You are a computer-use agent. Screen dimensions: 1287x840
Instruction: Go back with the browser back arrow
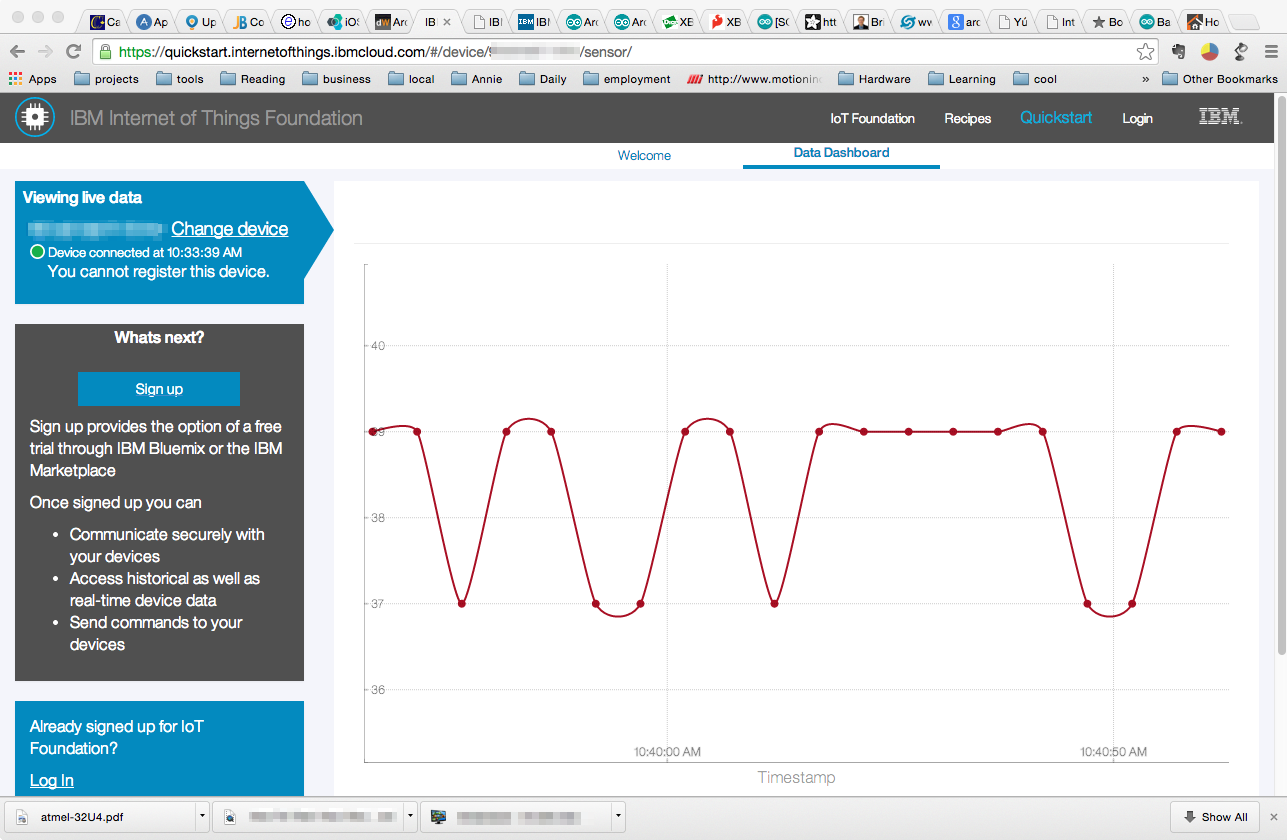click(17, 51)
